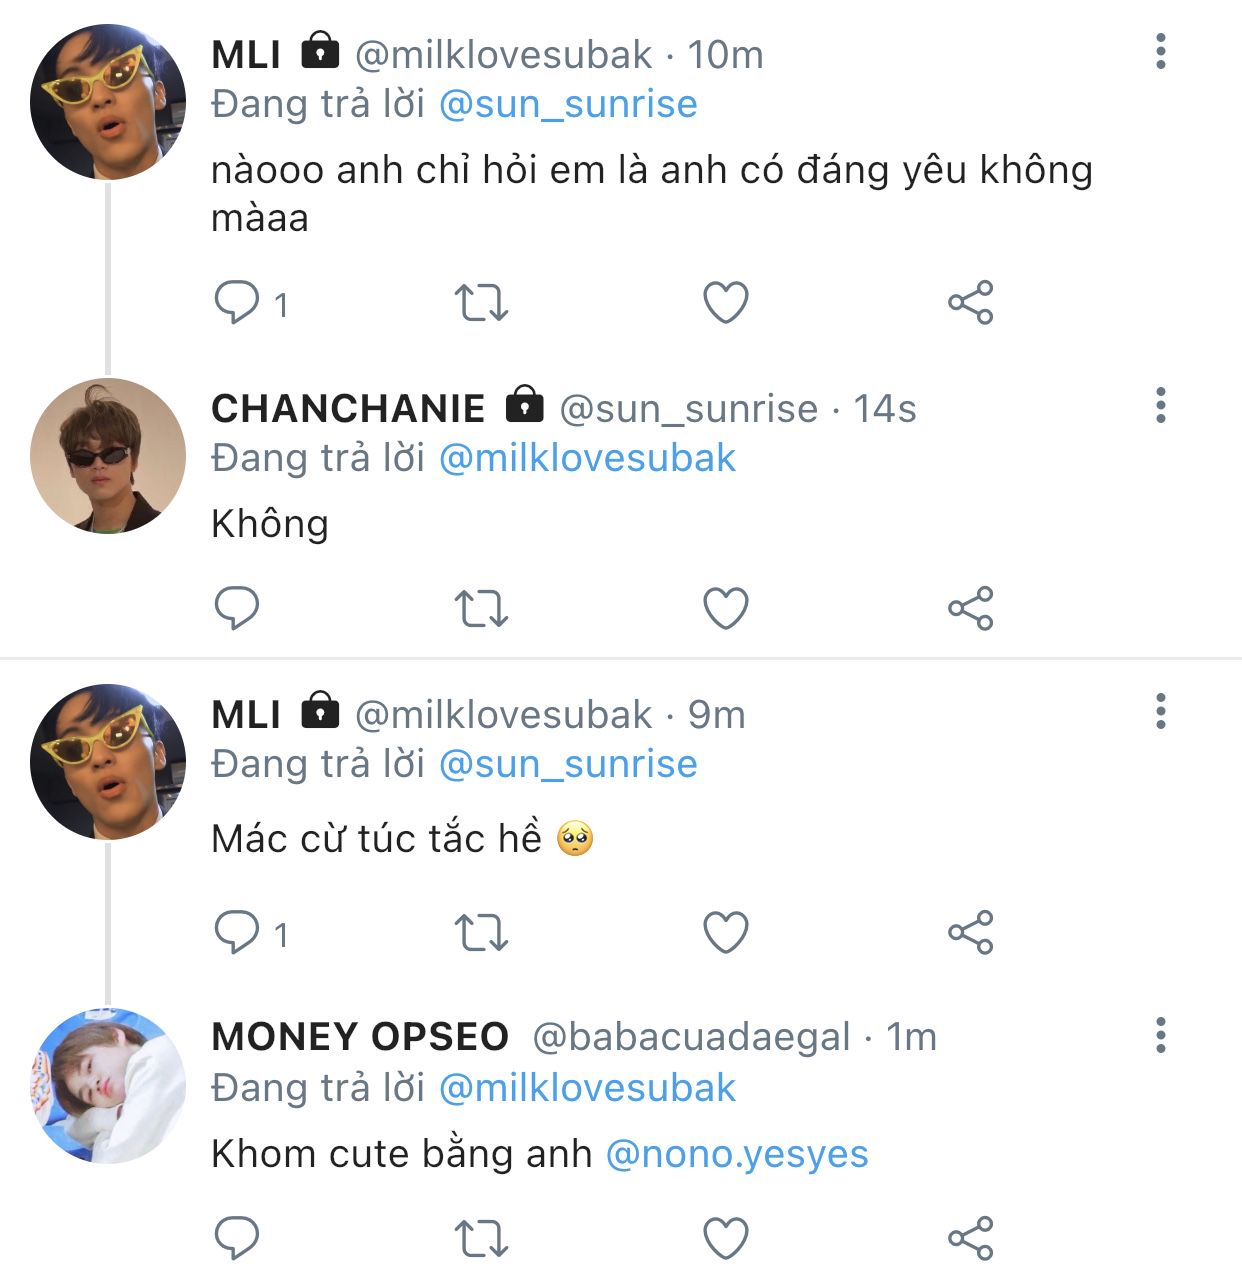Reply to MLI's 10m tweet
1242x1277 pixels.
(x=238, y=302)
